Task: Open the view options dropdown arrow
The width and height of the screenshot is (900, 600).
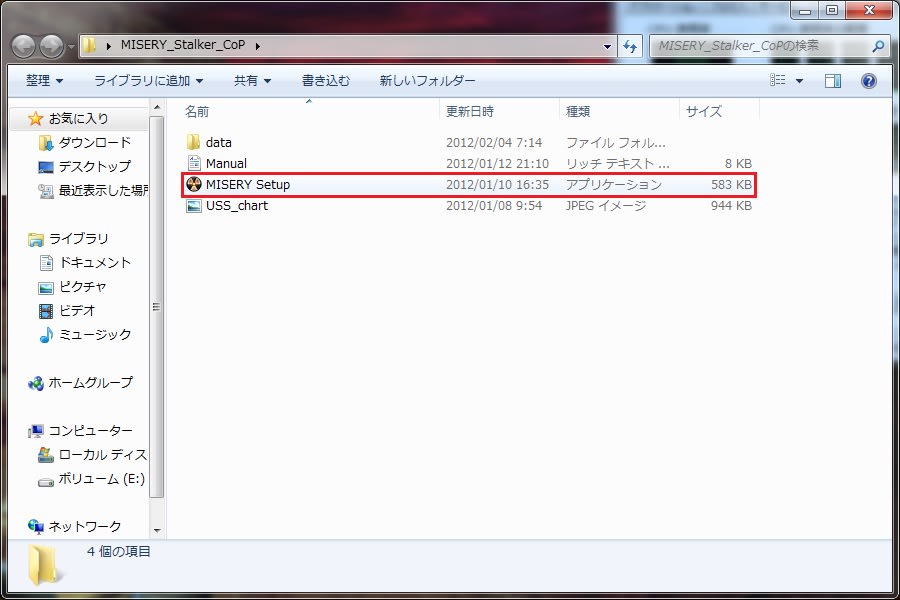Action: pos(799,81)
